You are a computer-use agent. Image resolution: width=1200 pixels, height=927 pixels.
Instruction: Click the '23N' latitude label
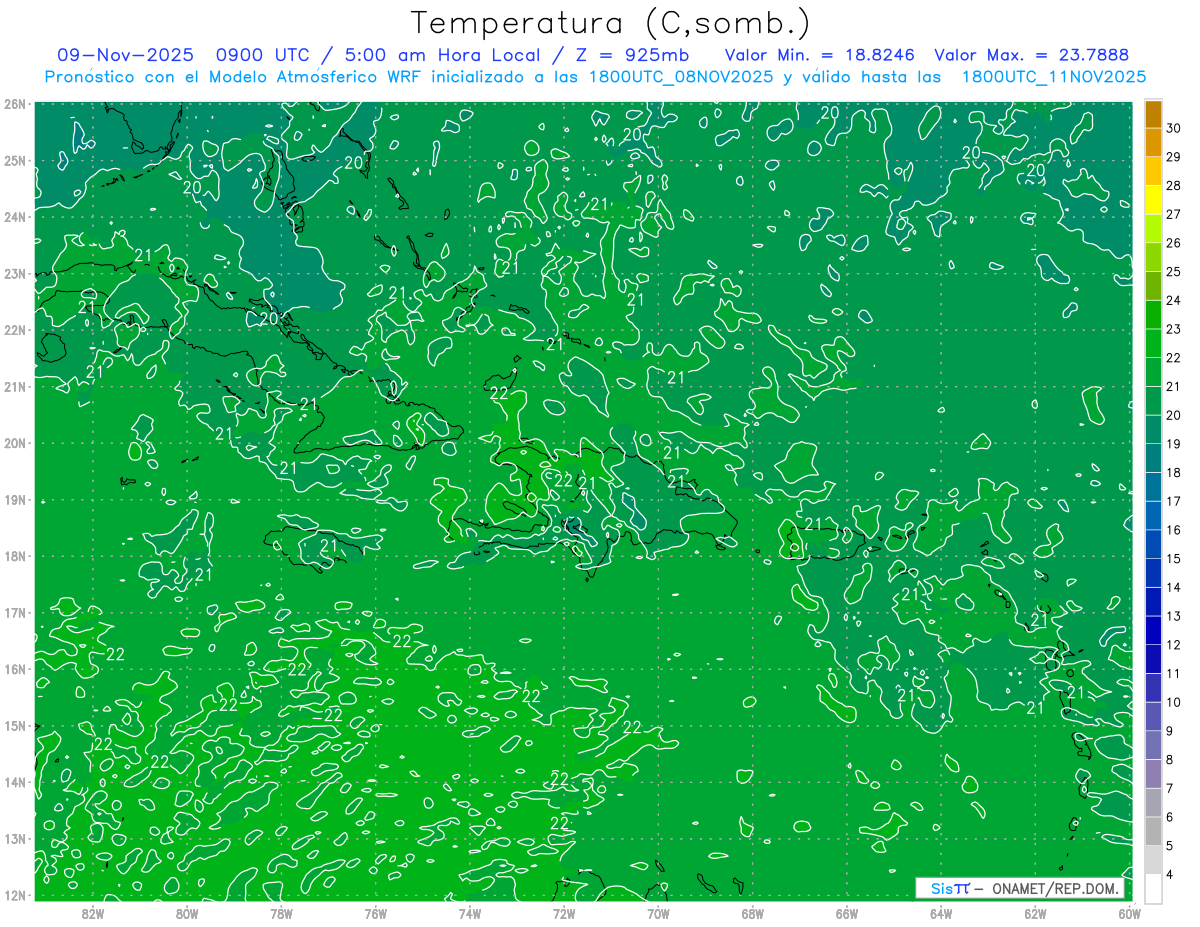[14, 273]
